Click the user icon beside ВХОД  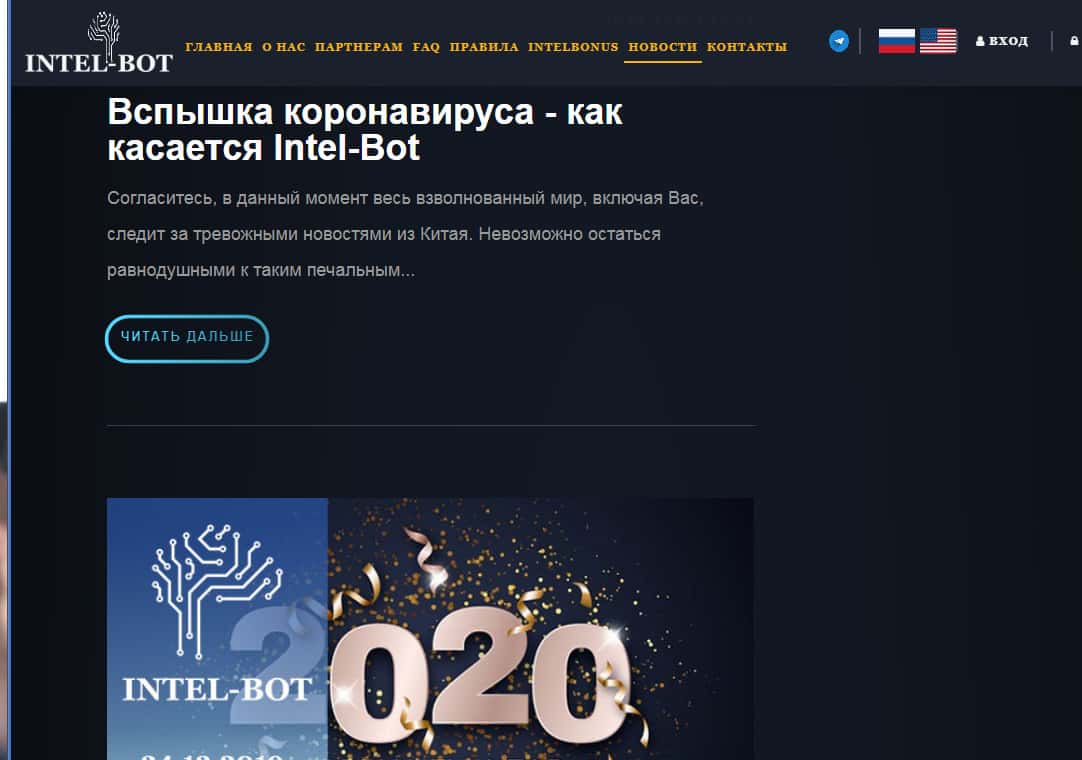[980, 41]
